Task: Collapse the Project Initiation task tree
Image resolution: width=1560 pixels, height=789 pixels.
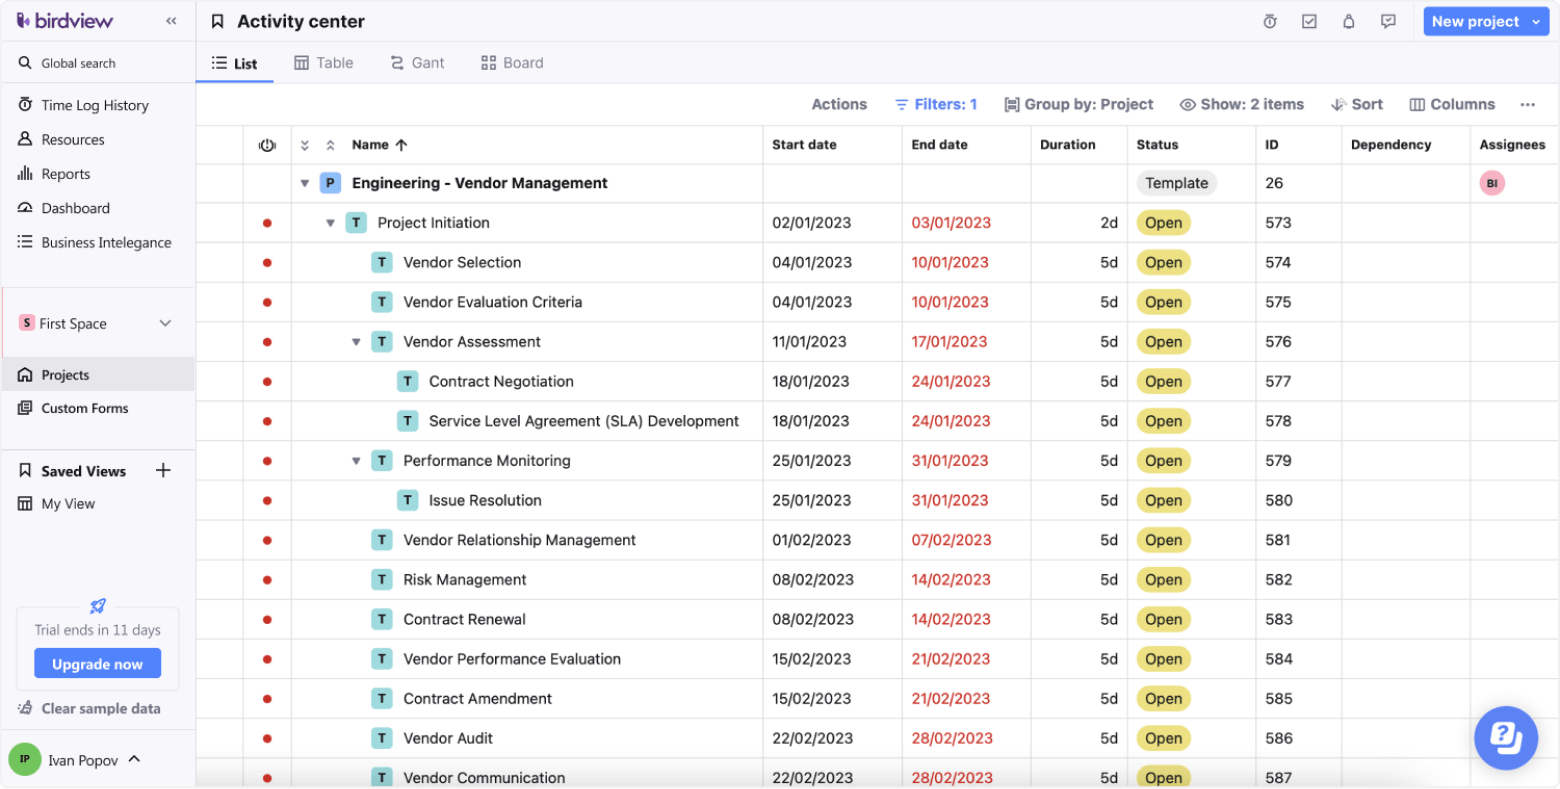Action: (x=330, y=223)
